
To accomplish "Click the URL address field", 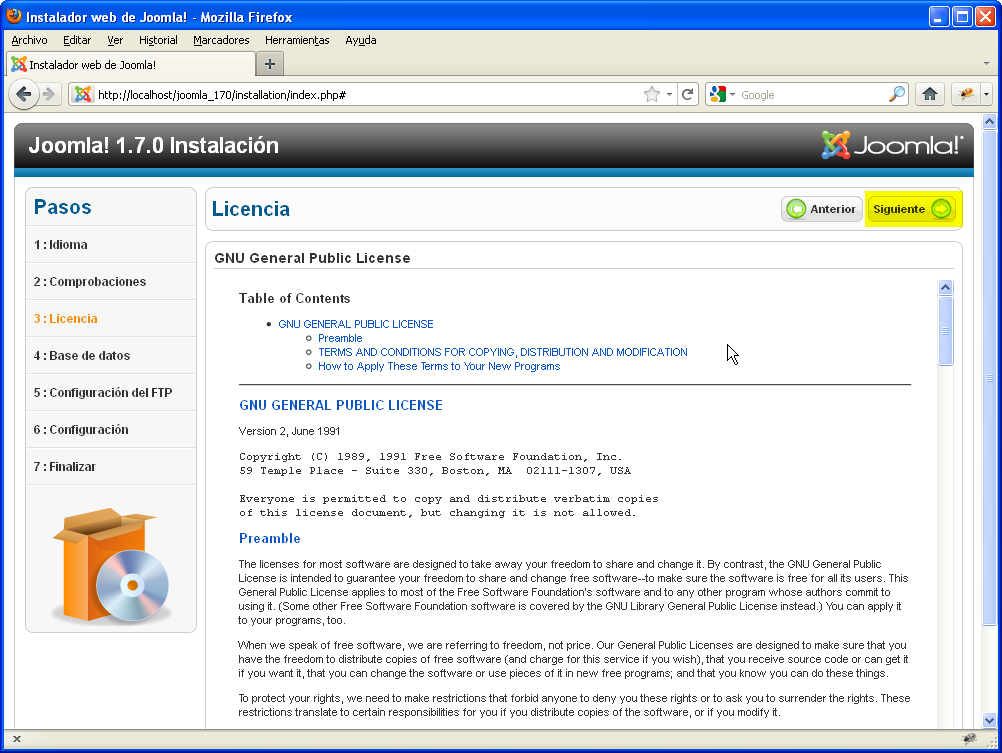I will pyautogui.click(x=367, y=95).
